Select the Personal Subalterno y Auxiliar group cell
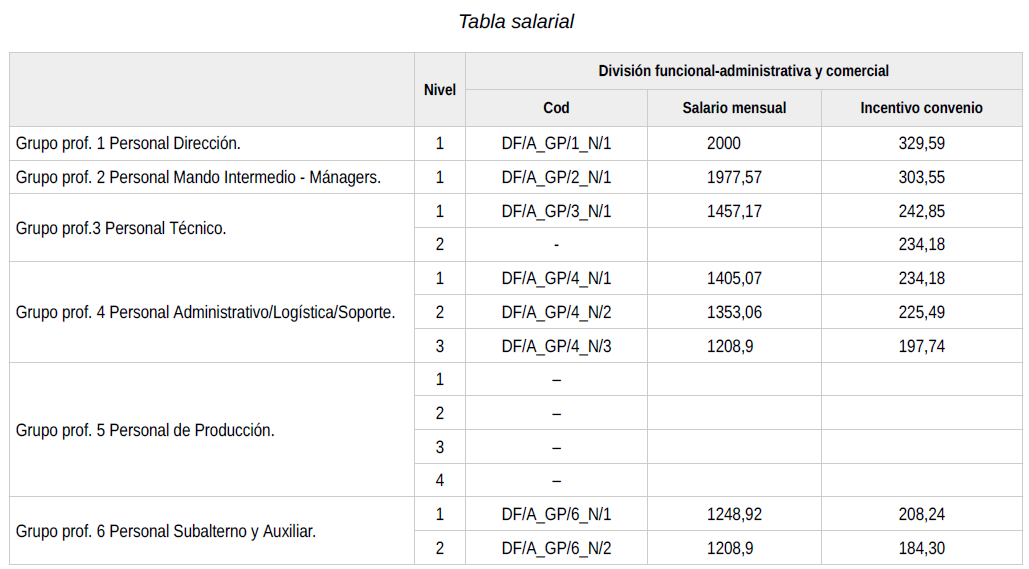Image resolution: width=1029 pixels, height=569 pixels. point(166,531)
